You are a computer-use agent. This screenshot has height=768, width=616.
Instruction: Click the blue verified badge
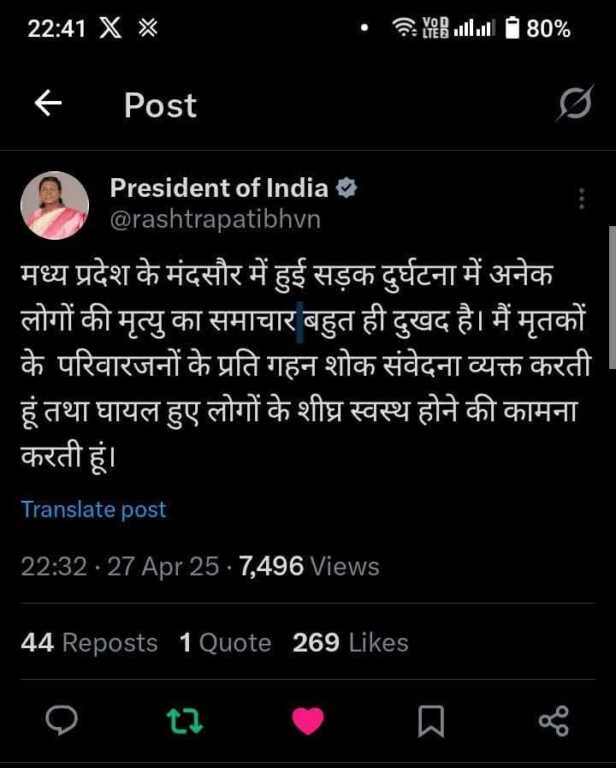tap(347, 188)
